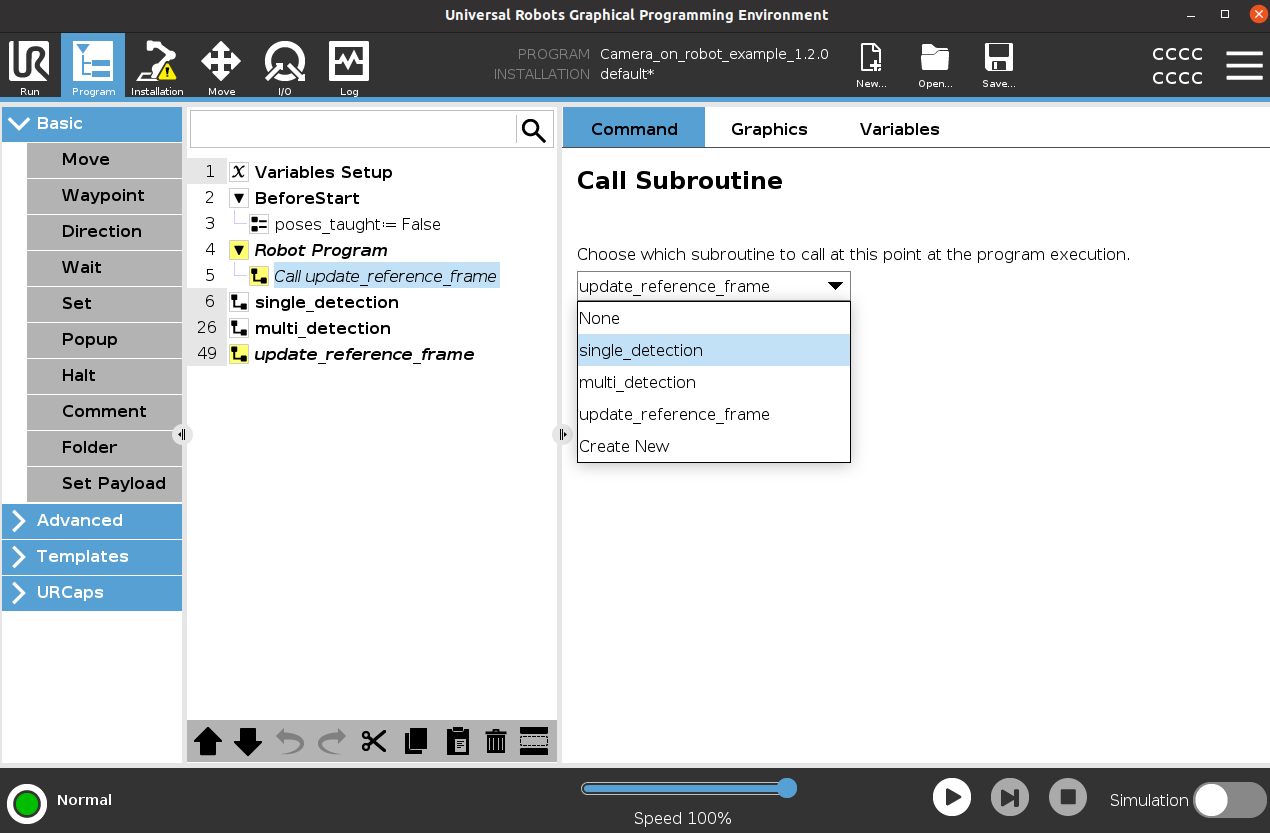Click the Redo arrow icon
Viewport: 1270px width, 833px height.
click(x=332, y=742)
